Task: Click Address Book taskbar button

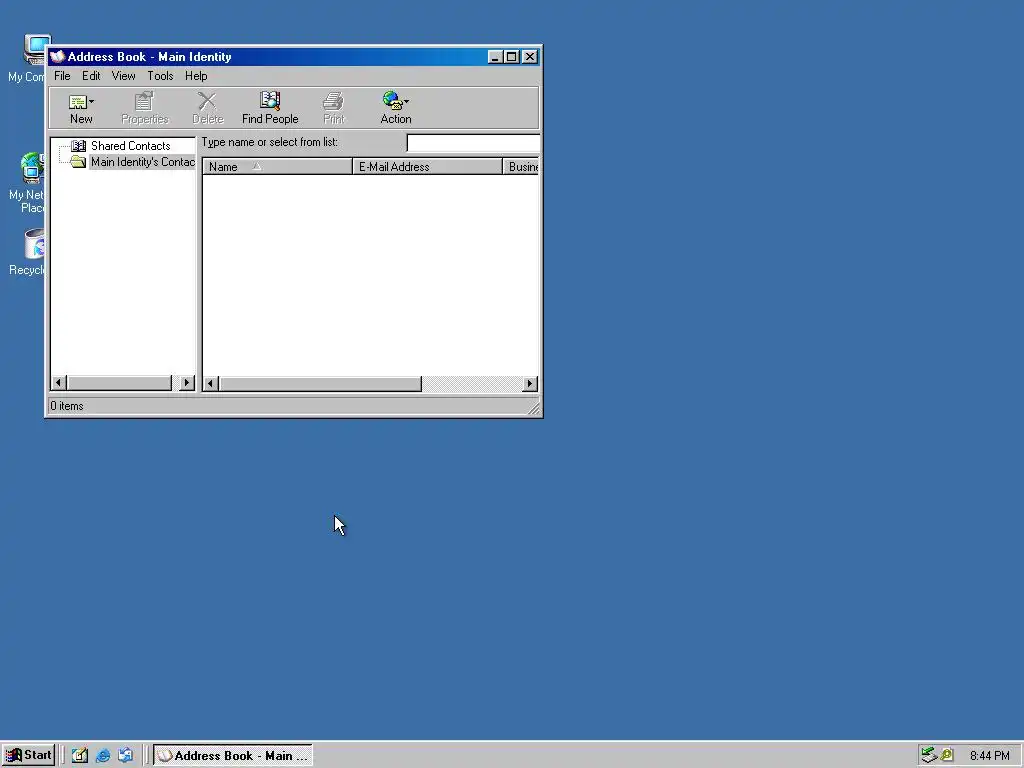Action: 233,756
